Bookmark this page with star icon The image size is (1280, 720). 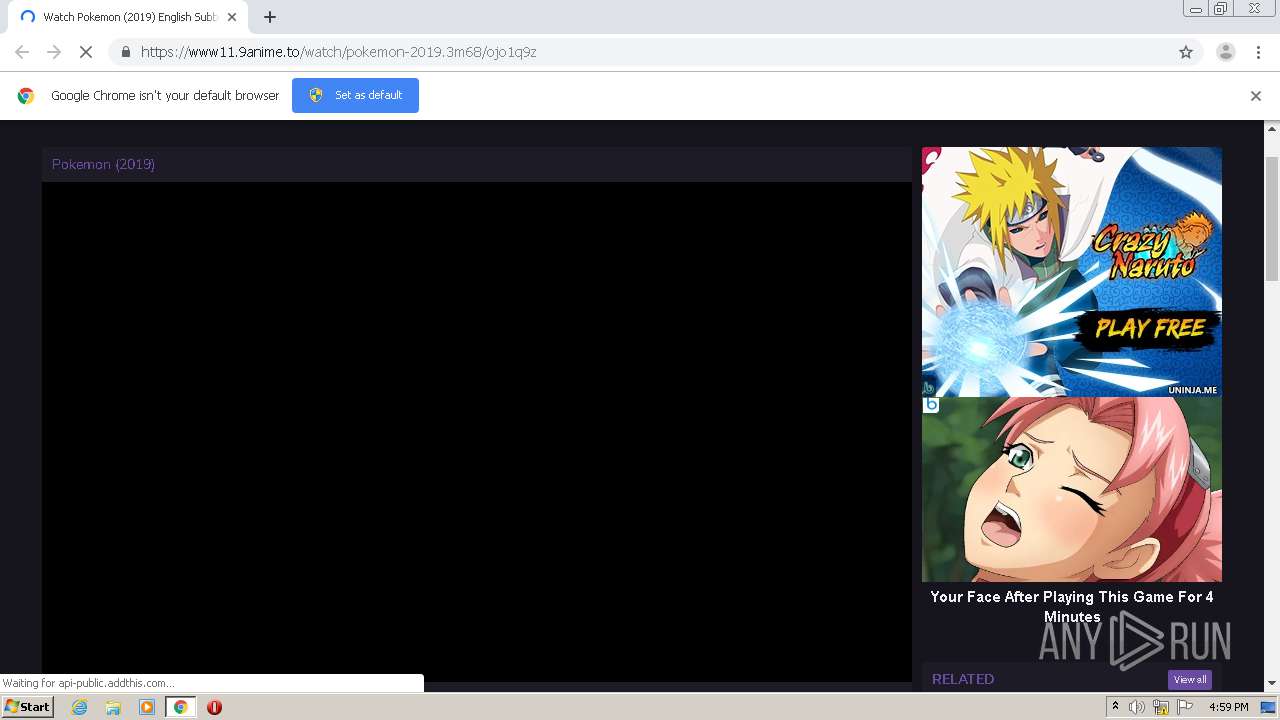tap(1186, 52)
